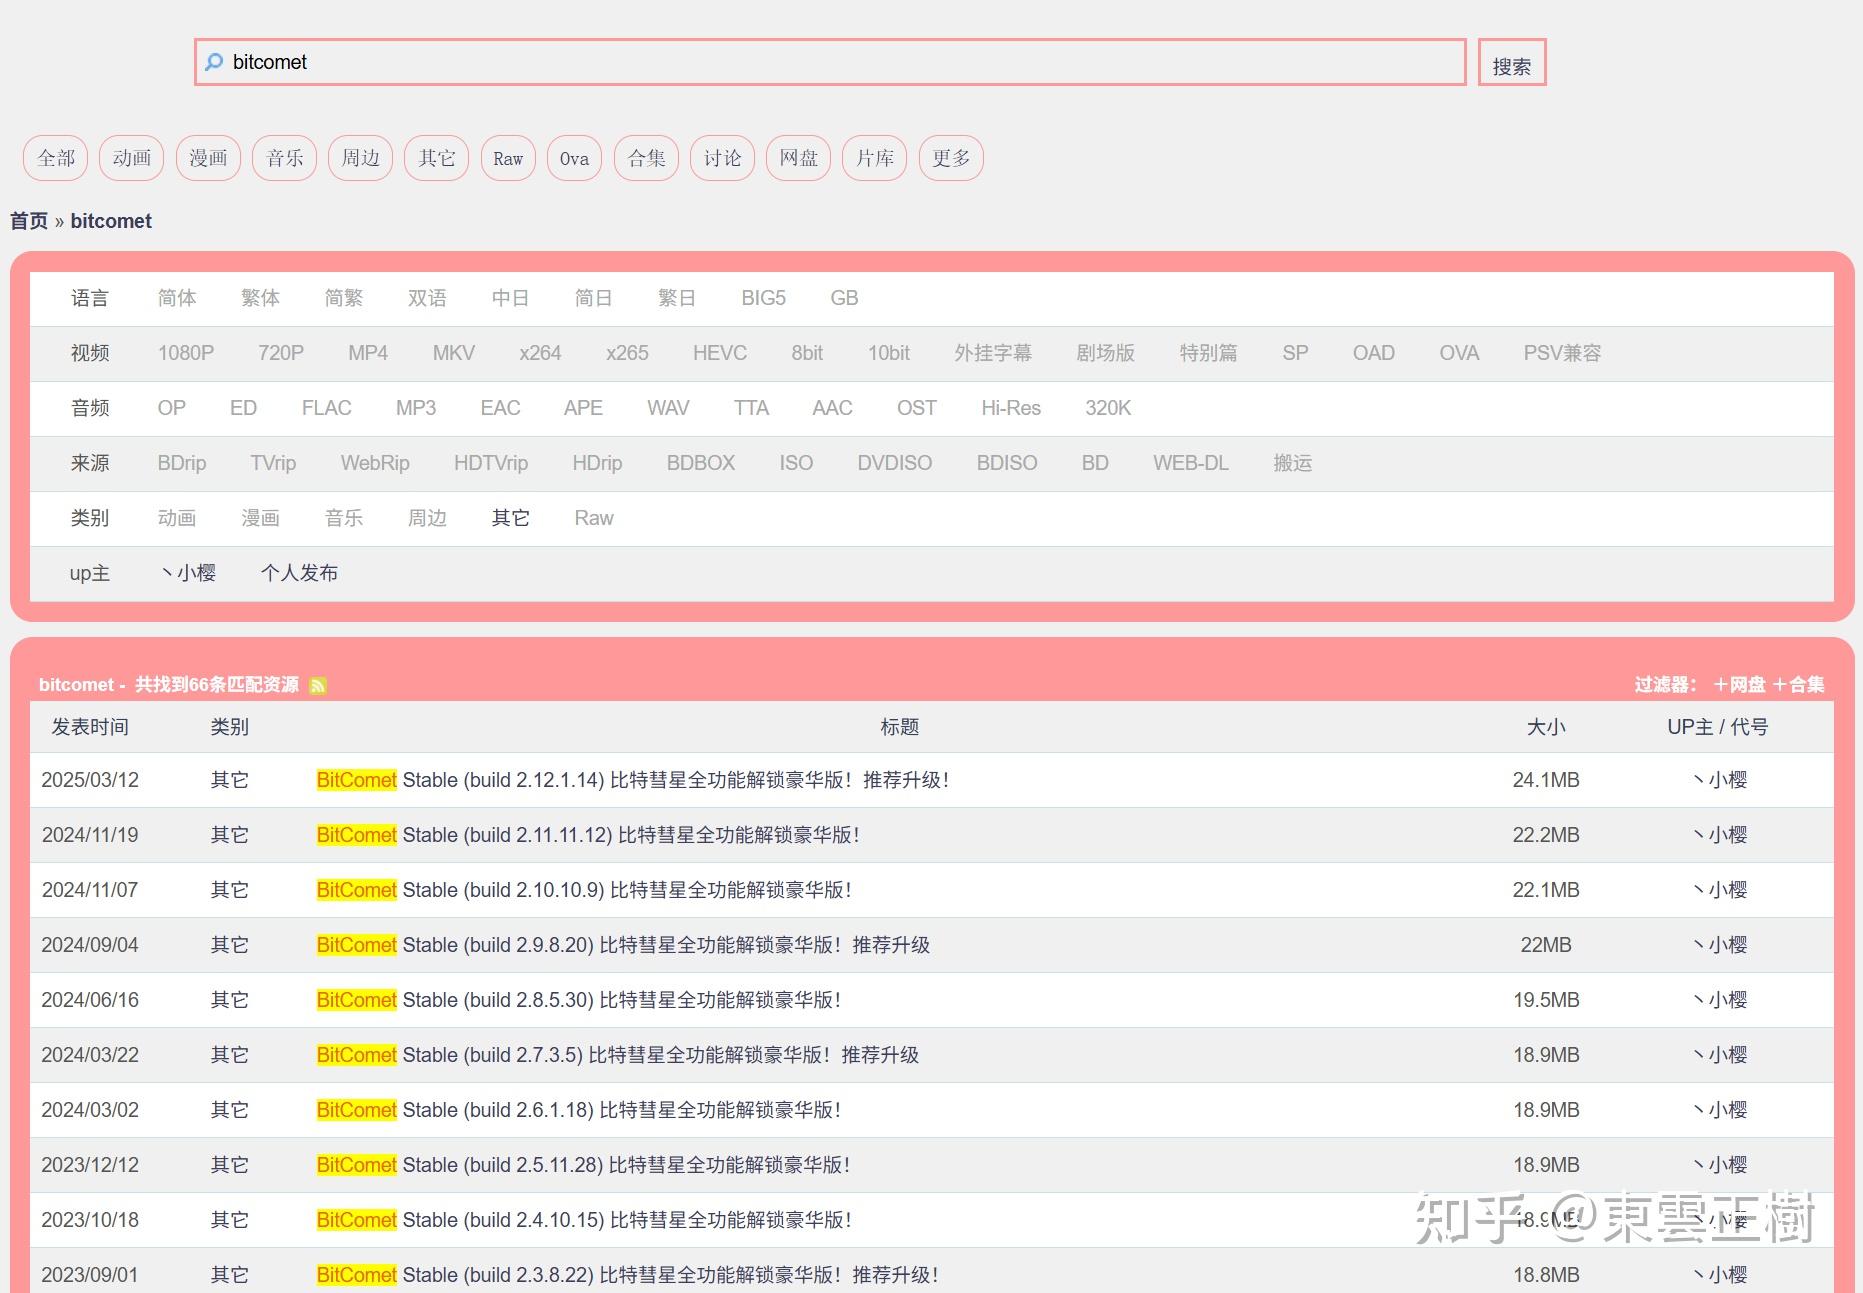Viewport: 1863px width, 1293px height.
Task: Filter language by 简体
Action: point(177,298)
